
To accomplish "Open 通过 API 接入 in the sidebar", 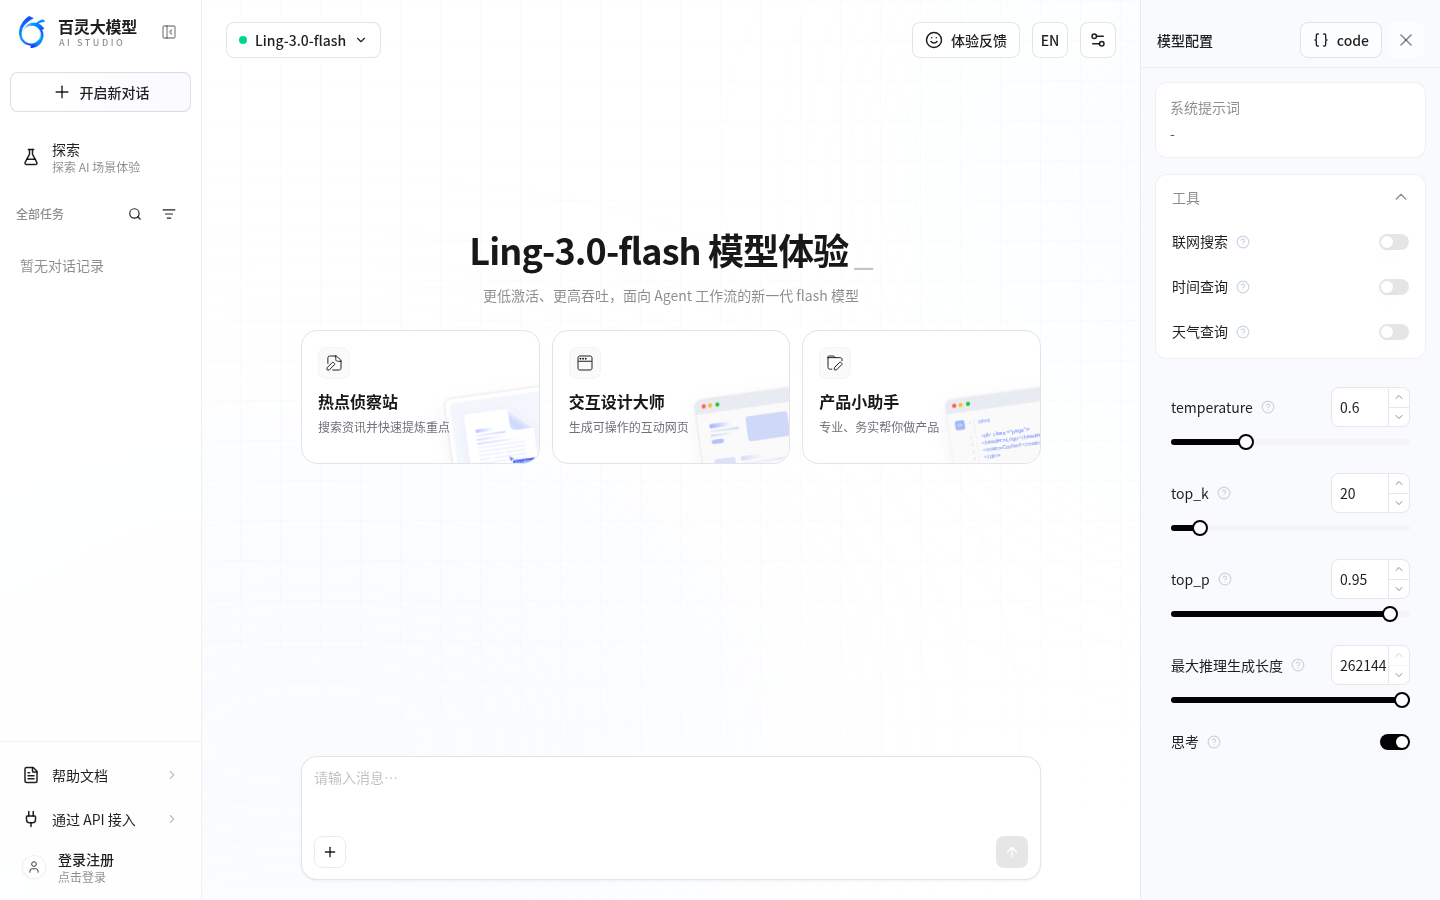I will coord(100,819).
